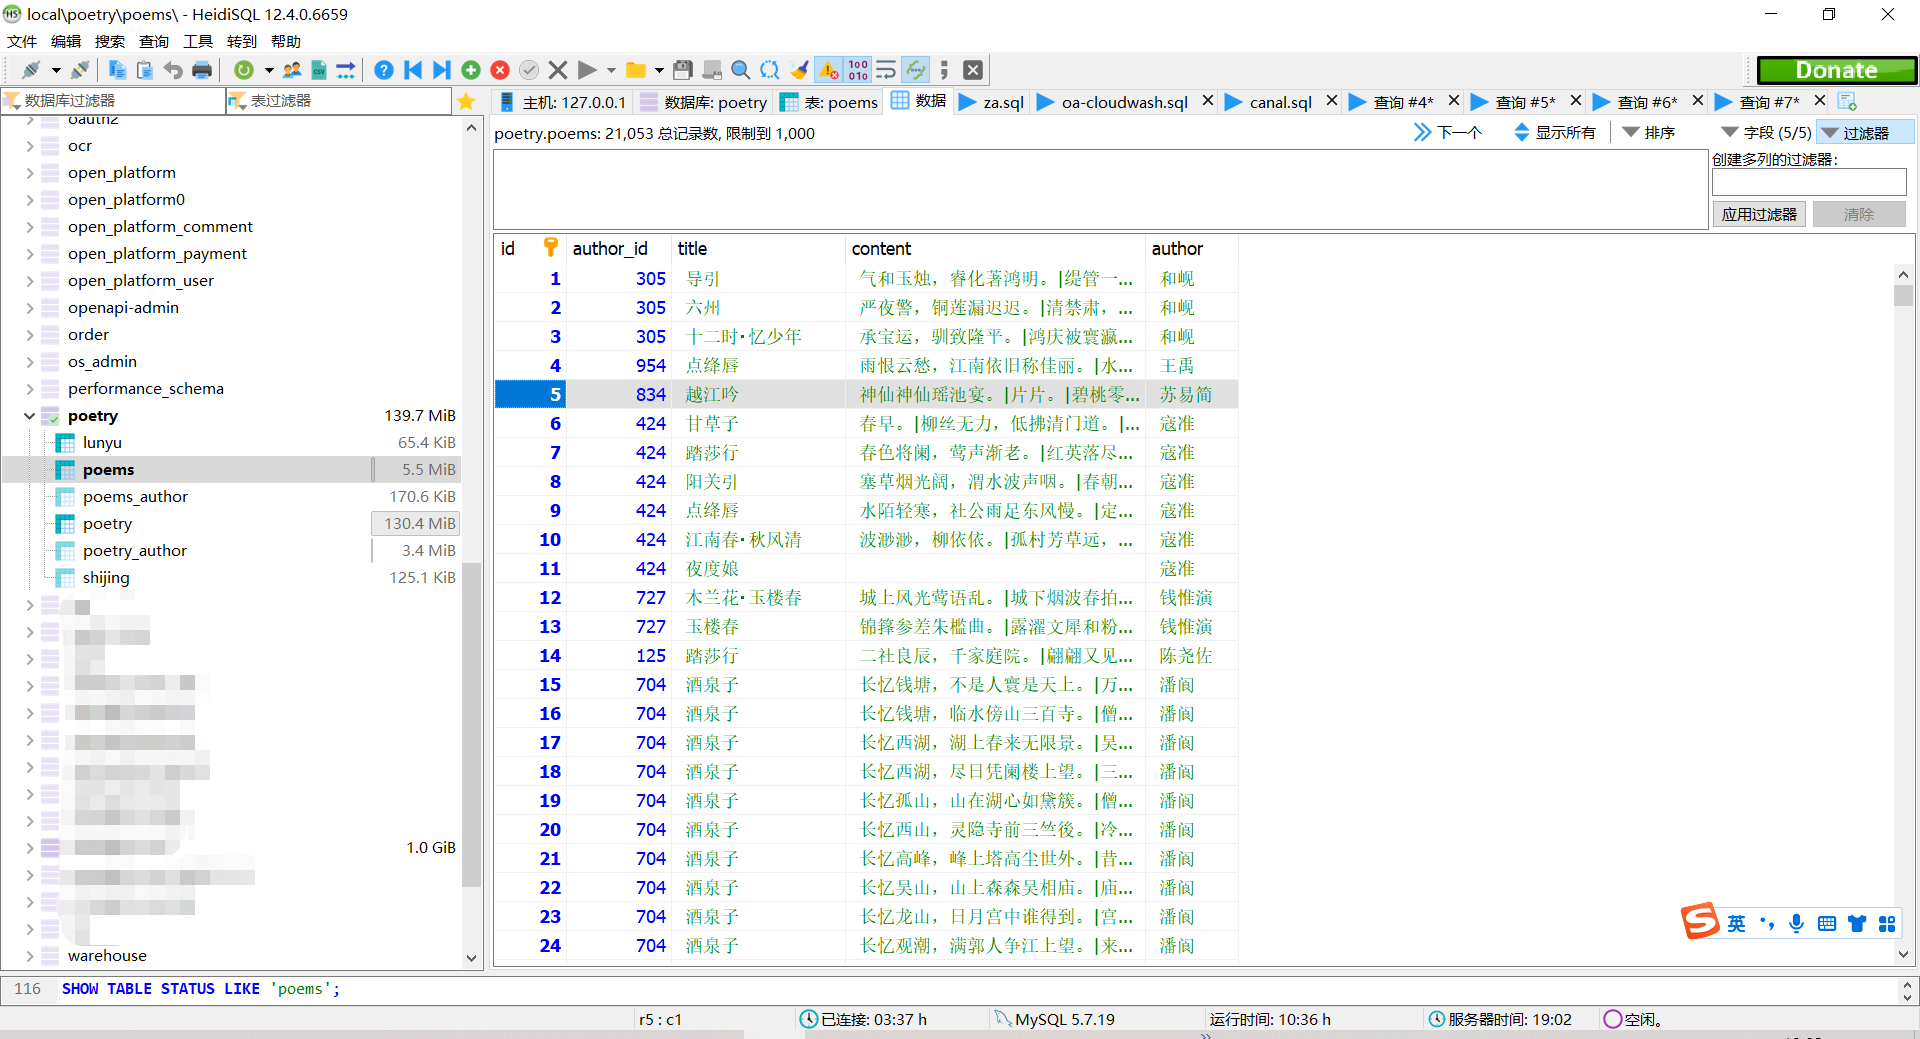Collapse the poetry database node
The image size is (1920, 1039).
click(x=29, y=416)
